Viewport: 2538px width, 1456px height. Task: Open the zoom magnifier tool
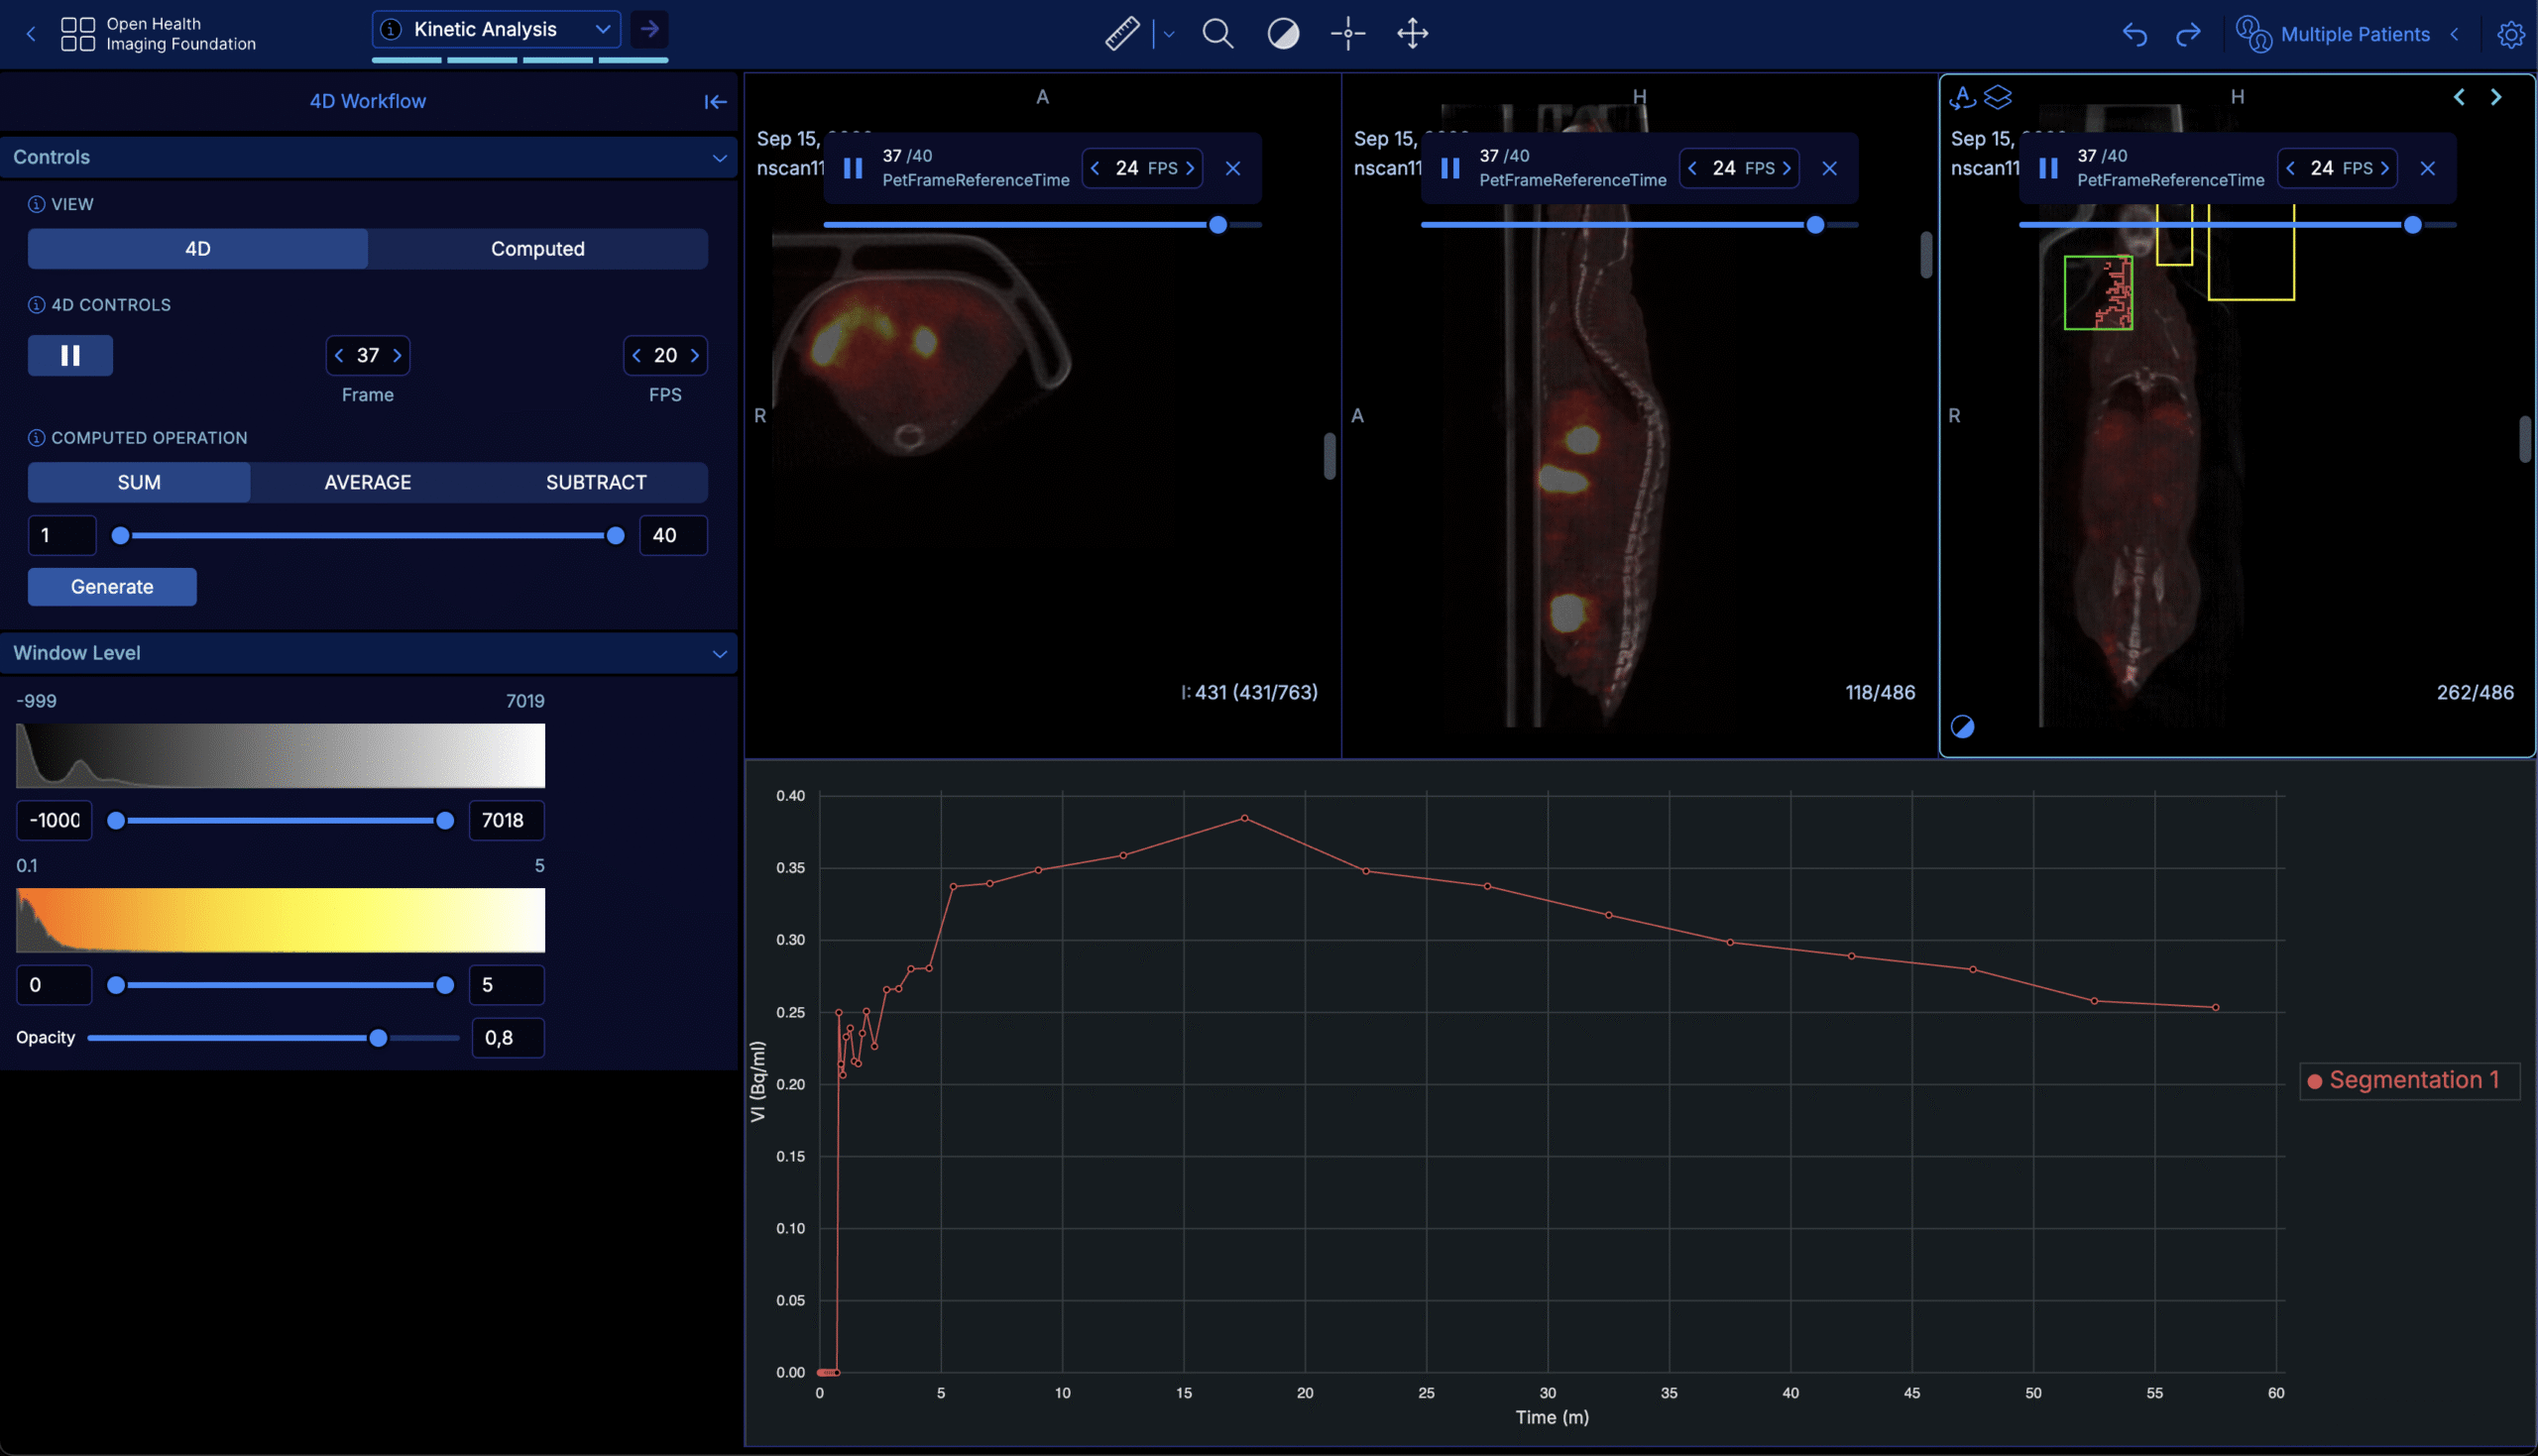tap(1217, 33)
